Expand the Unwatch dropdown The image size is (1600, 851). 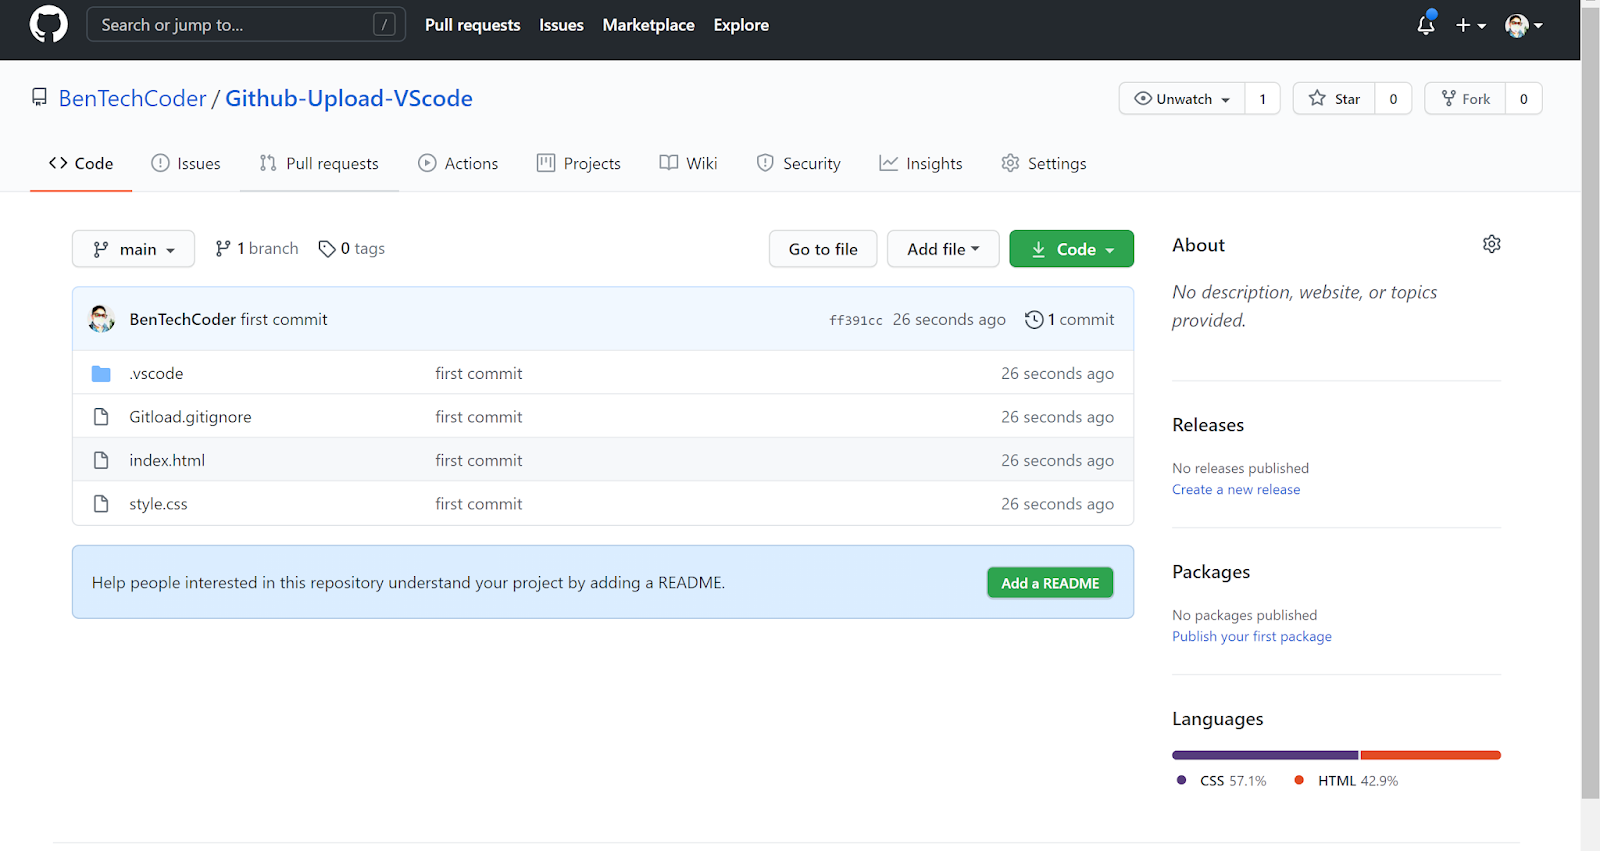point(1182,98)
